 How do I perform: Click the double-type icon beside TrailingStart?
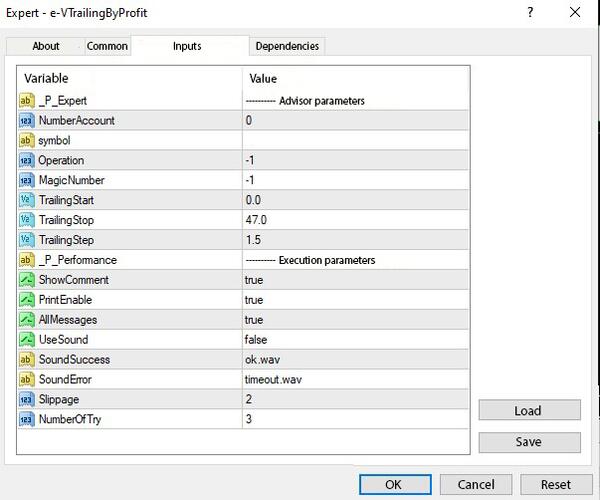[26, 200]
